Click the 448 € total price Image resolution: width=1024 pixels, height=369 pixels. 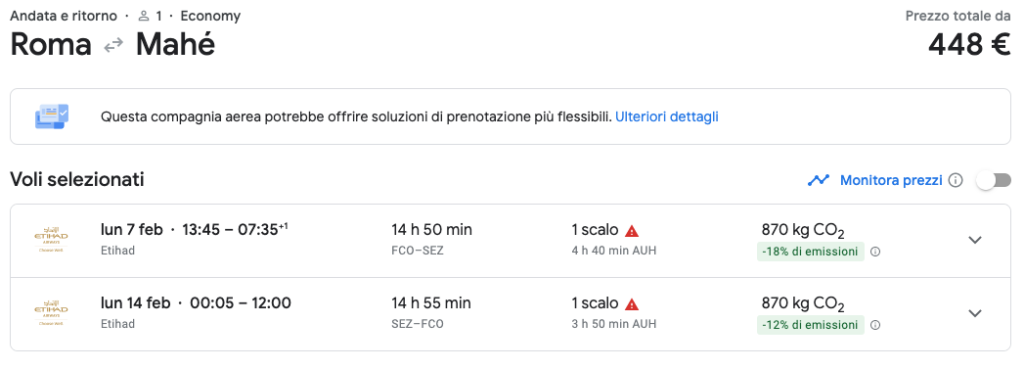[x=969, y=45]
